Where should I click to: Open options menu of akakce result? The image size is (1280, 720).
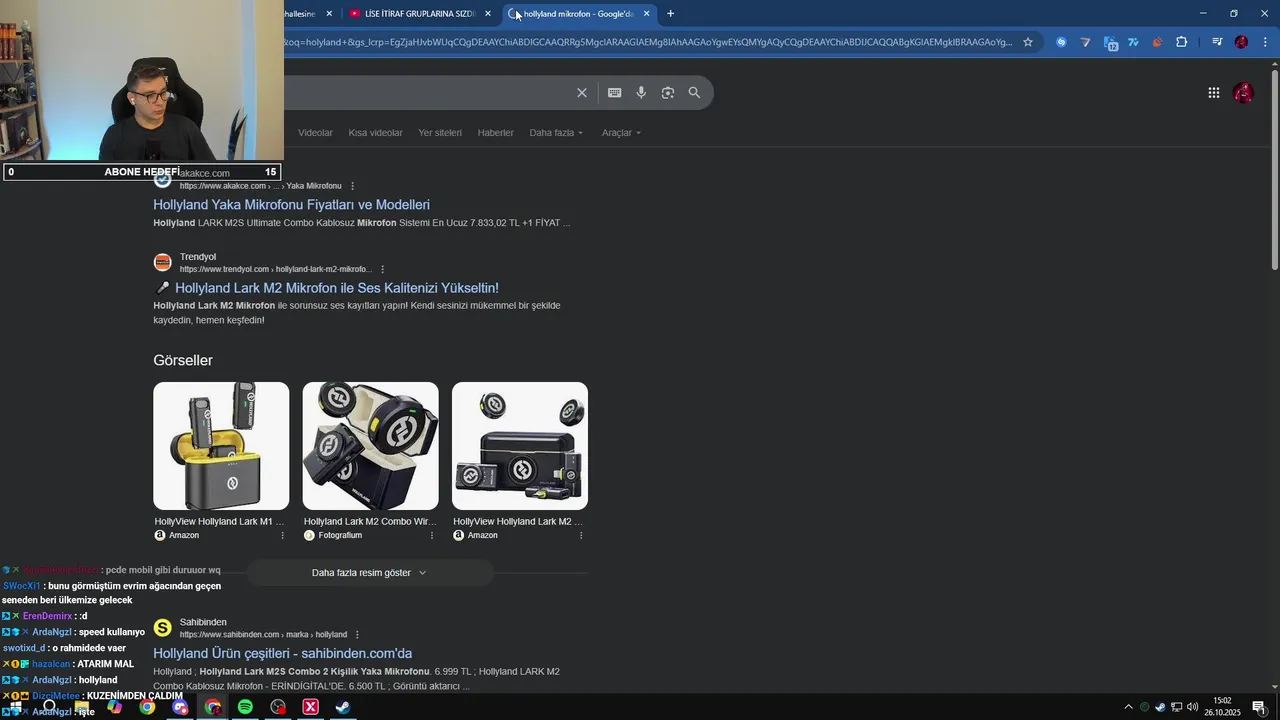tap(352, 186)
